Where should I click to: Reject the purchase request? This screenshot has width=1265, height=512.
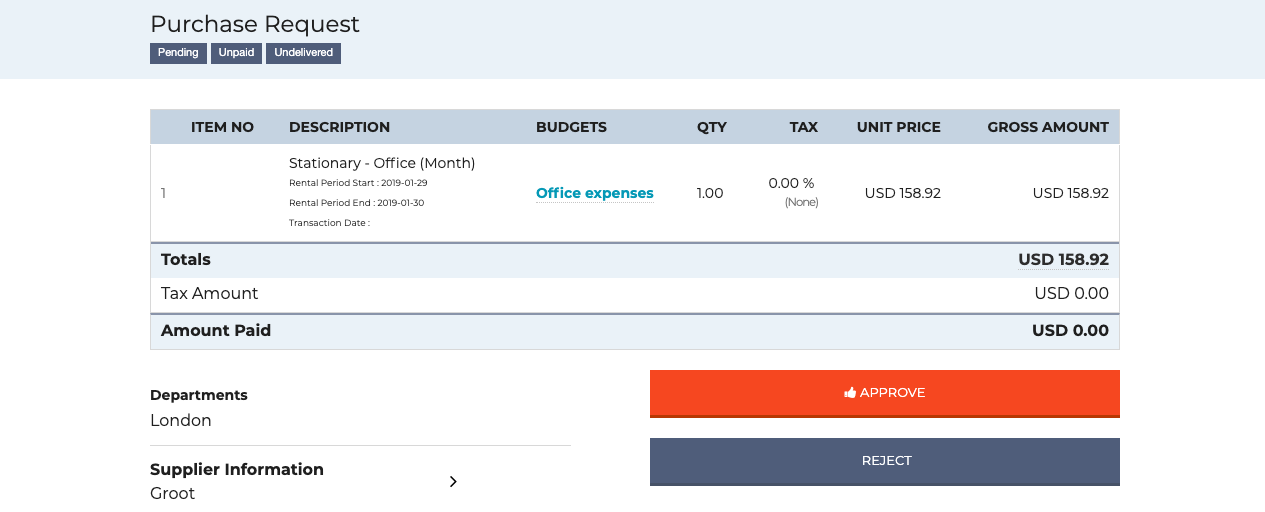coord(885,461)
